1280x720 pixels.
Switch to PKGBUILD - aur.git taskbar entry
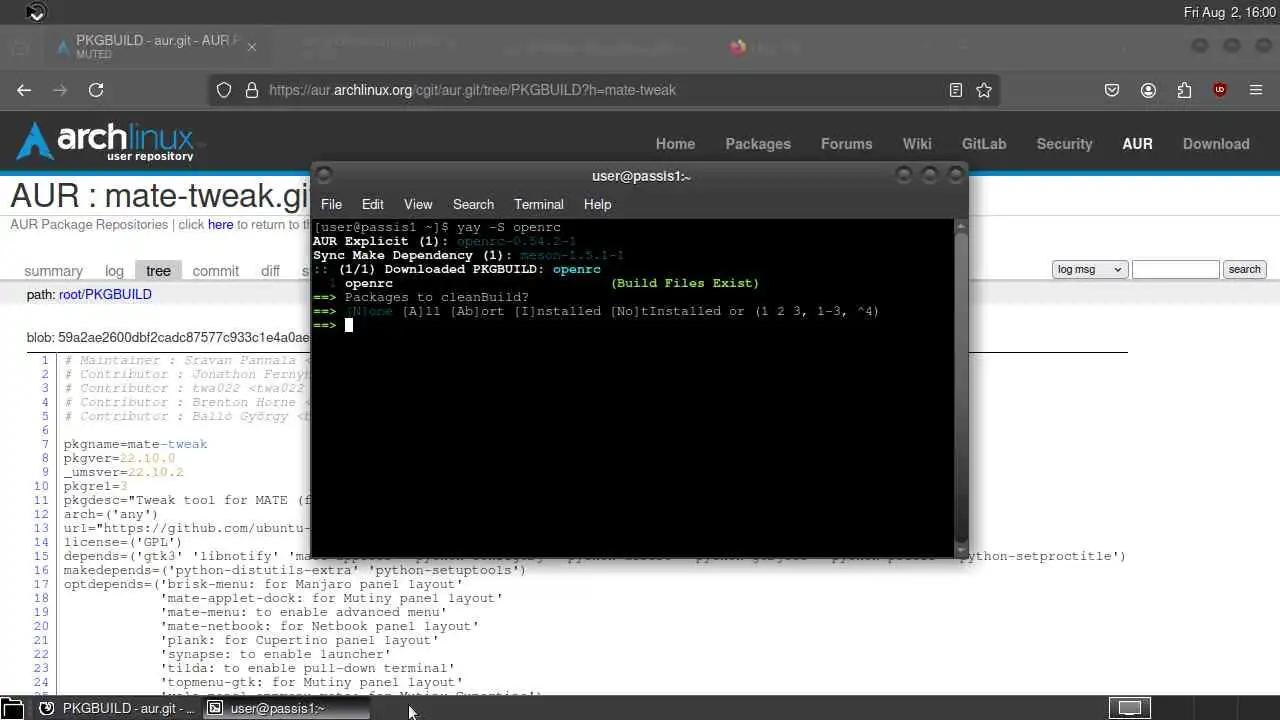click(x=117, y=708)
